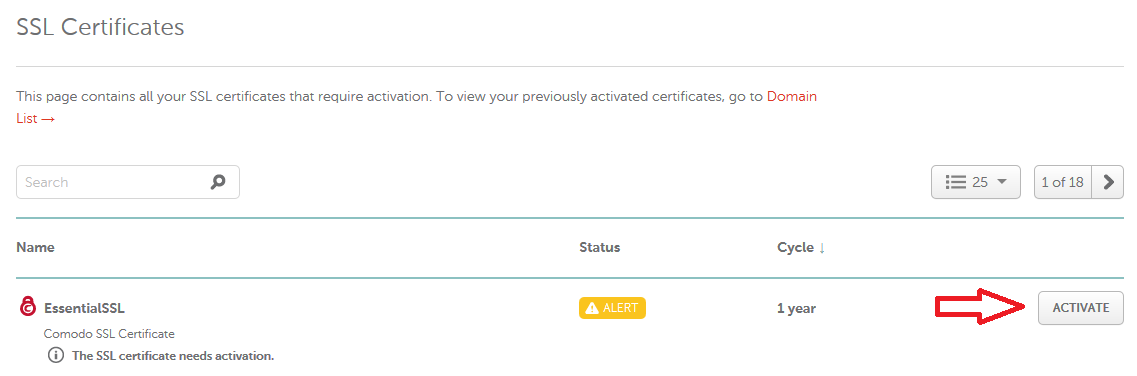Screen dimensions: 1137x376
Task: Select the EssentialSSL certificate name
Action: tap(84, 308)
